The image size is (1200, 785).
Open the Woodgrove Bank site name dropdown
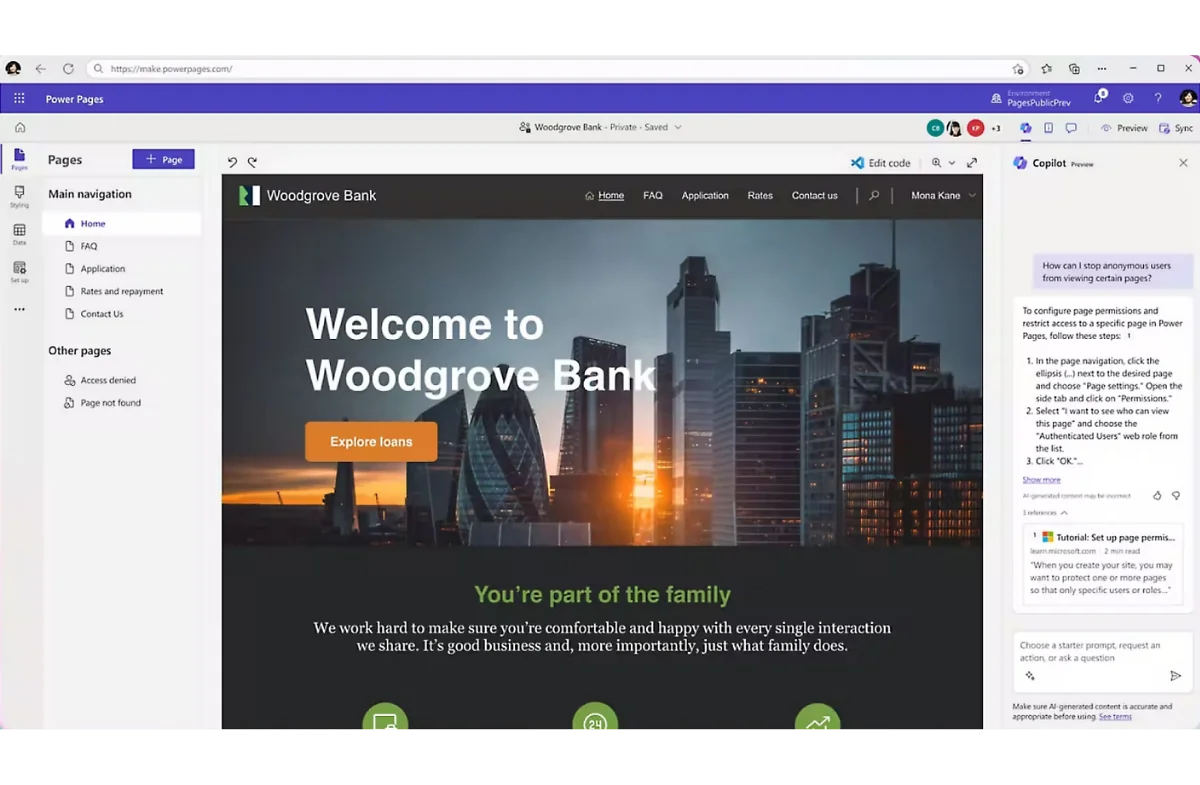point(678,128)
